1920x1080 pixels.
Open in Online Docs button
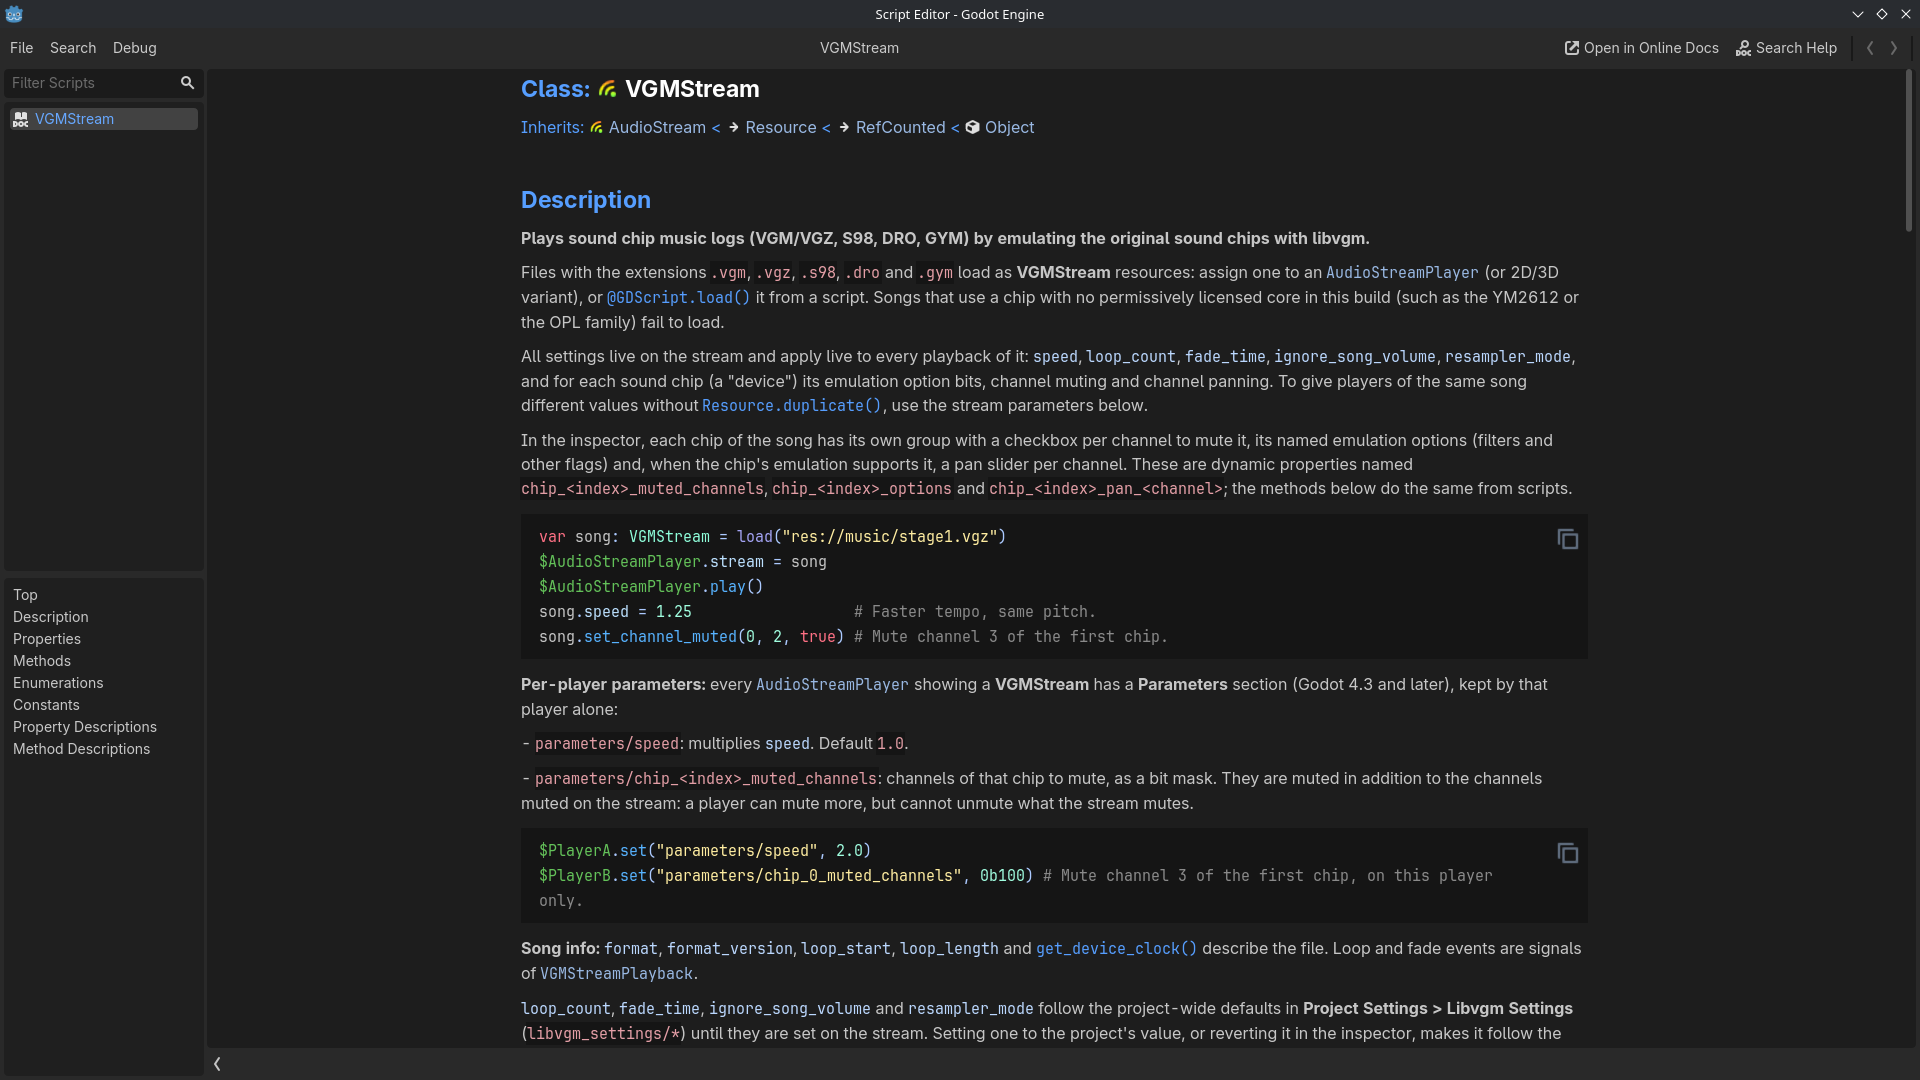tap(1641, 48)
